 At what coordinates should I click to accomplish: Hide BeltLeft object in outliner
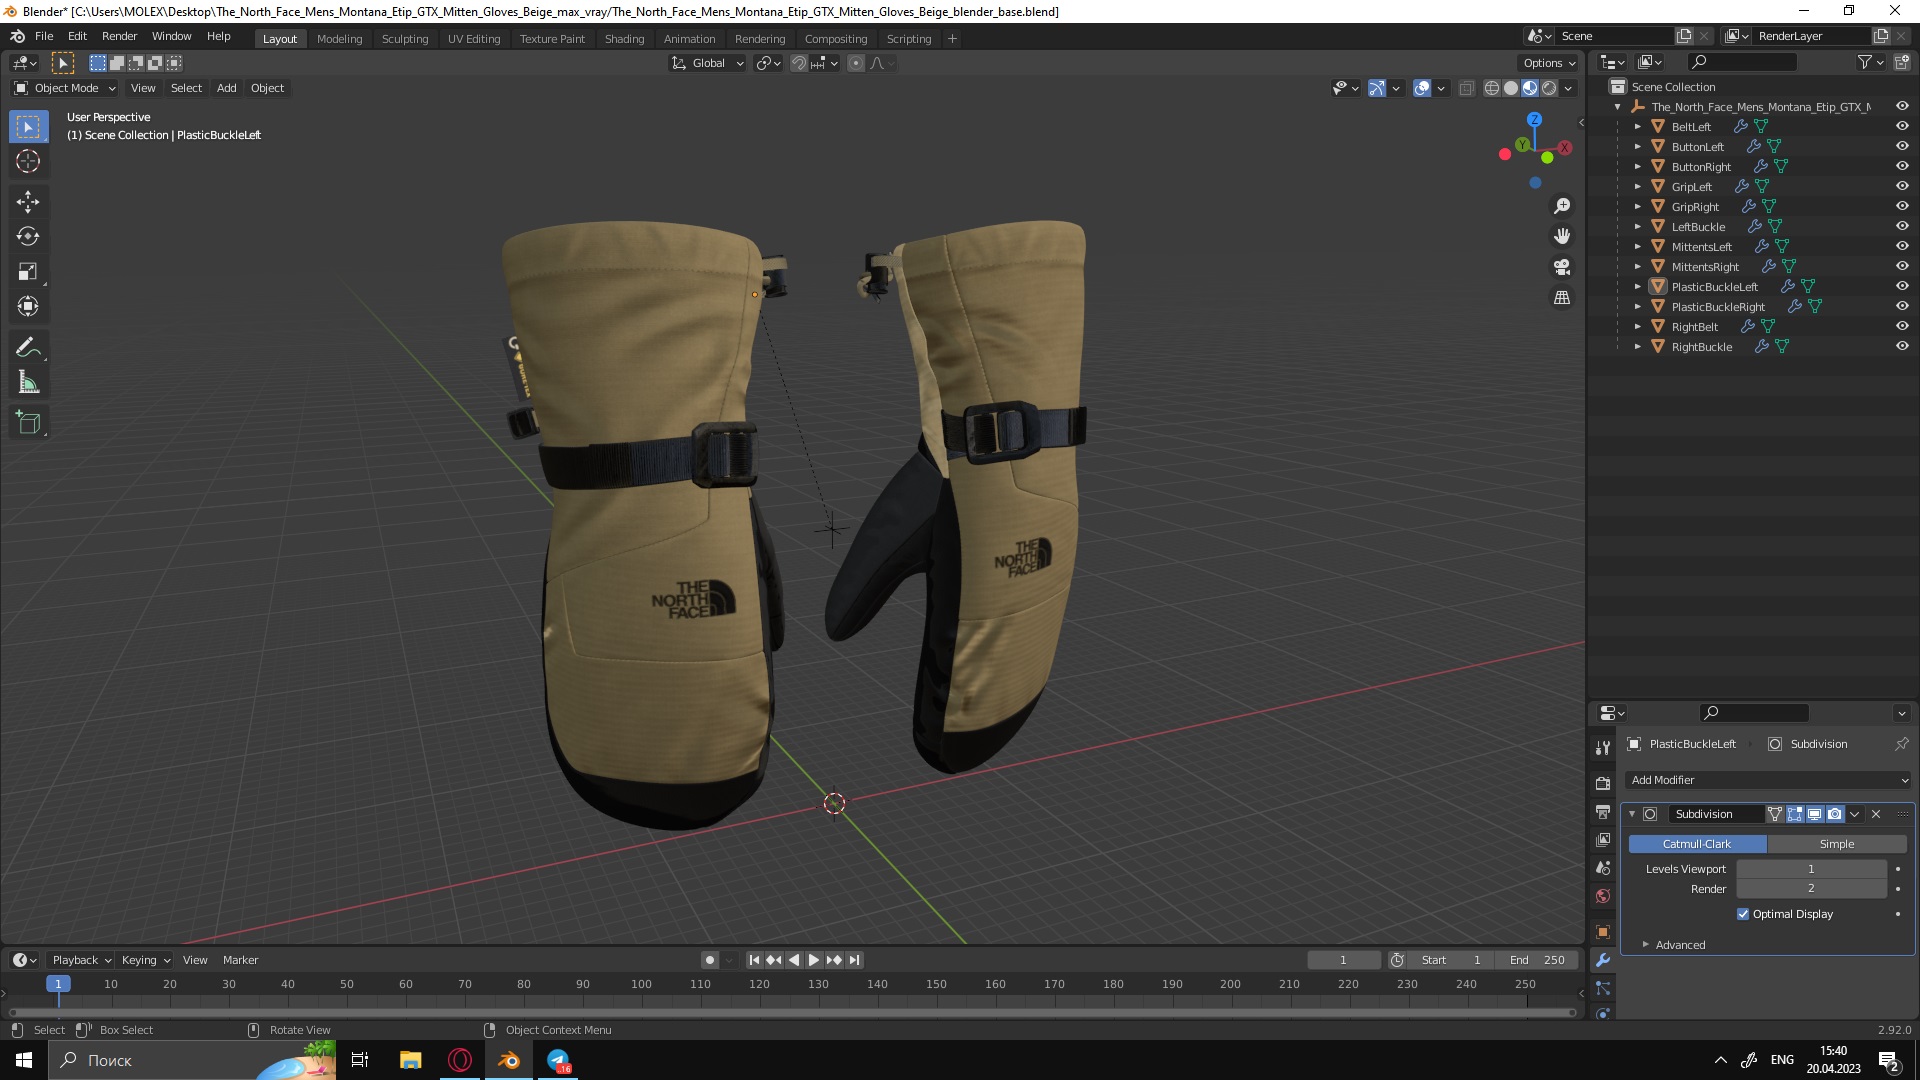(1902, 126)
